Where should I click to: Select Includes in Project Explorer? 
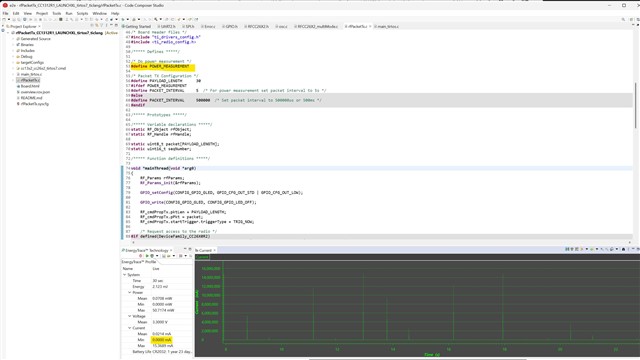click(x=27, y=51)
